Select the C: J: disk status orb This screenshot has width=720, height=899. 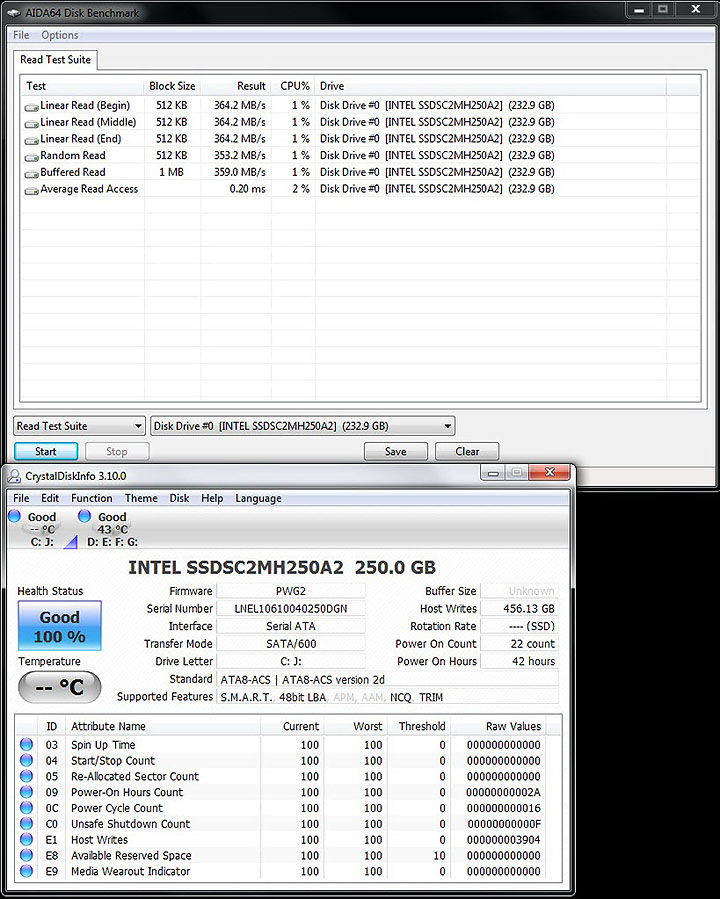point(14,516)
